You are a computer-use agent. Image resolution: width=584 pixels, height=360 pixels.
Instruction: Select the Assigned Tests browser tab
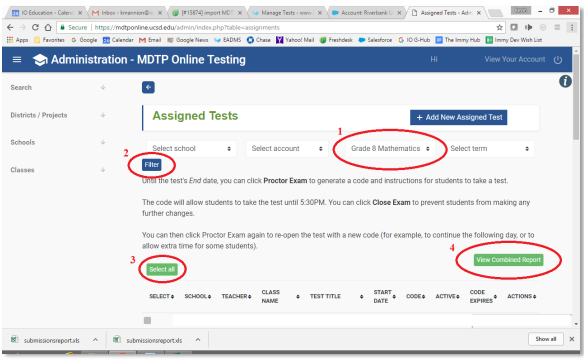click(446, 13)
